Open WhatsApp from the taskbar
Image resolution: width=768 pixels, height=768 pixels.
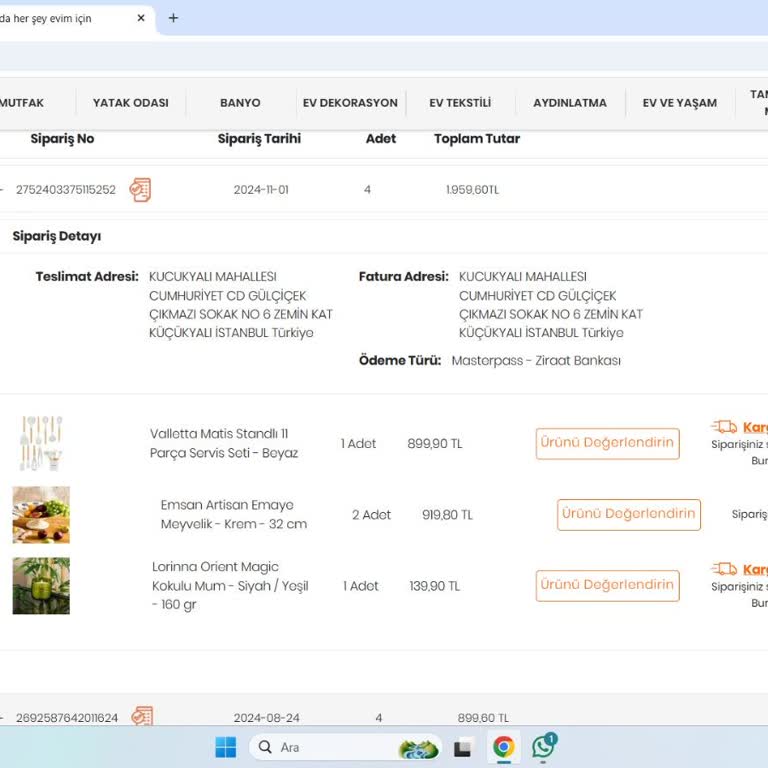click(543, 747)
